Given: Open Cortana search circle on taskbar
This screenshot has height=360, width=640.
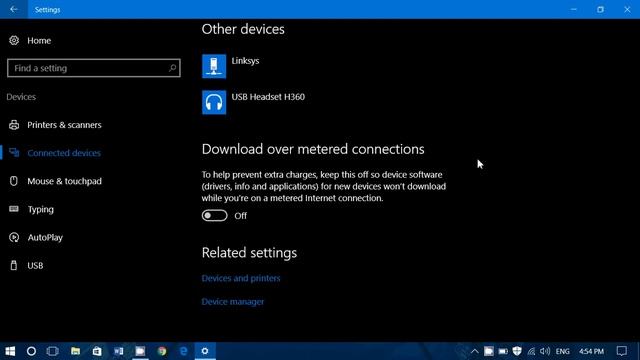Looking at the screenshot, I should tap(31, 351).
